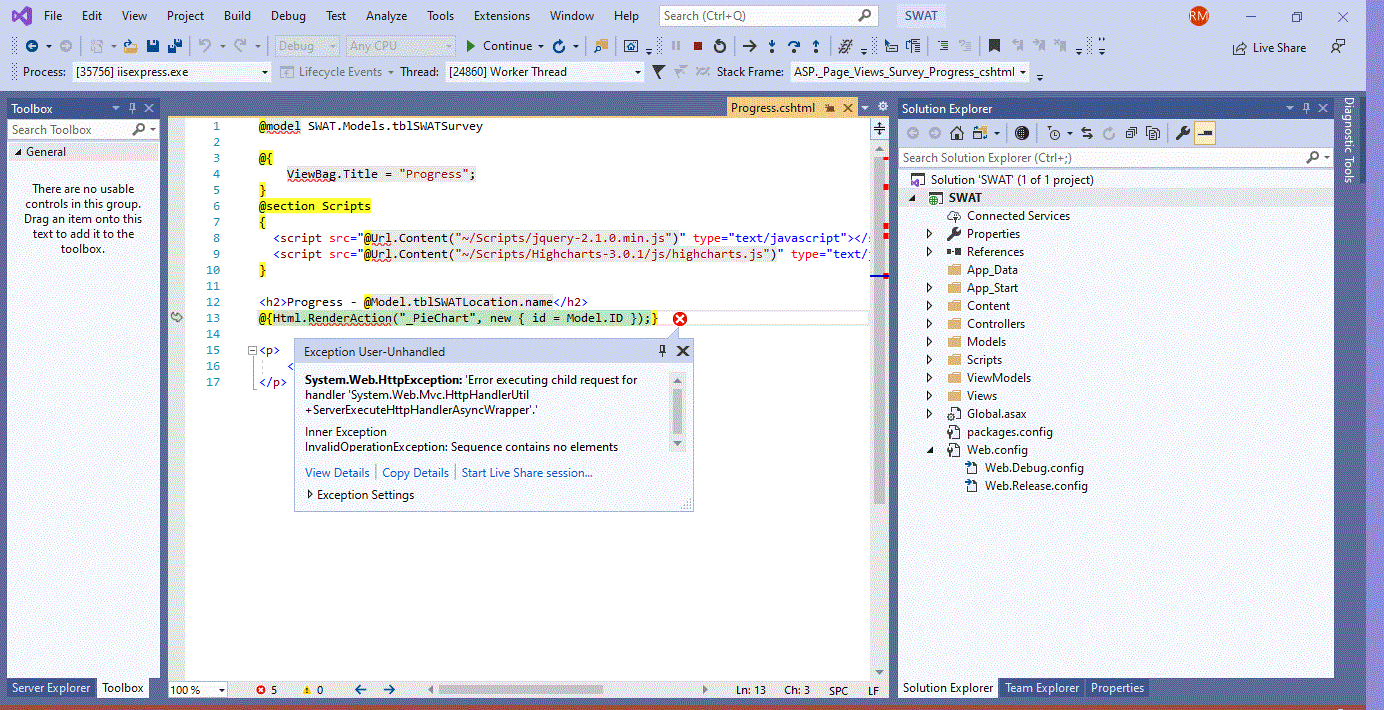Switch to the Team Explorer tab
The width and height of the screenshot is (1384, 710).
1042,688
